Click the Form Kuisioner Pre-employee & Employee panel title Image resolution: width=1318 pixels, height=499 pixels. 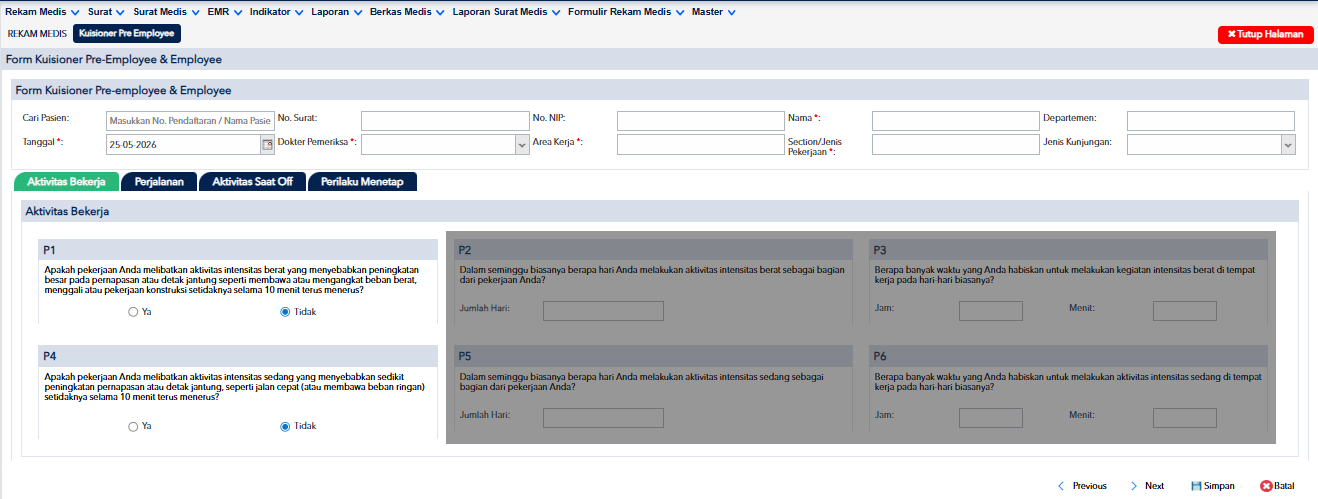(124, 90)
